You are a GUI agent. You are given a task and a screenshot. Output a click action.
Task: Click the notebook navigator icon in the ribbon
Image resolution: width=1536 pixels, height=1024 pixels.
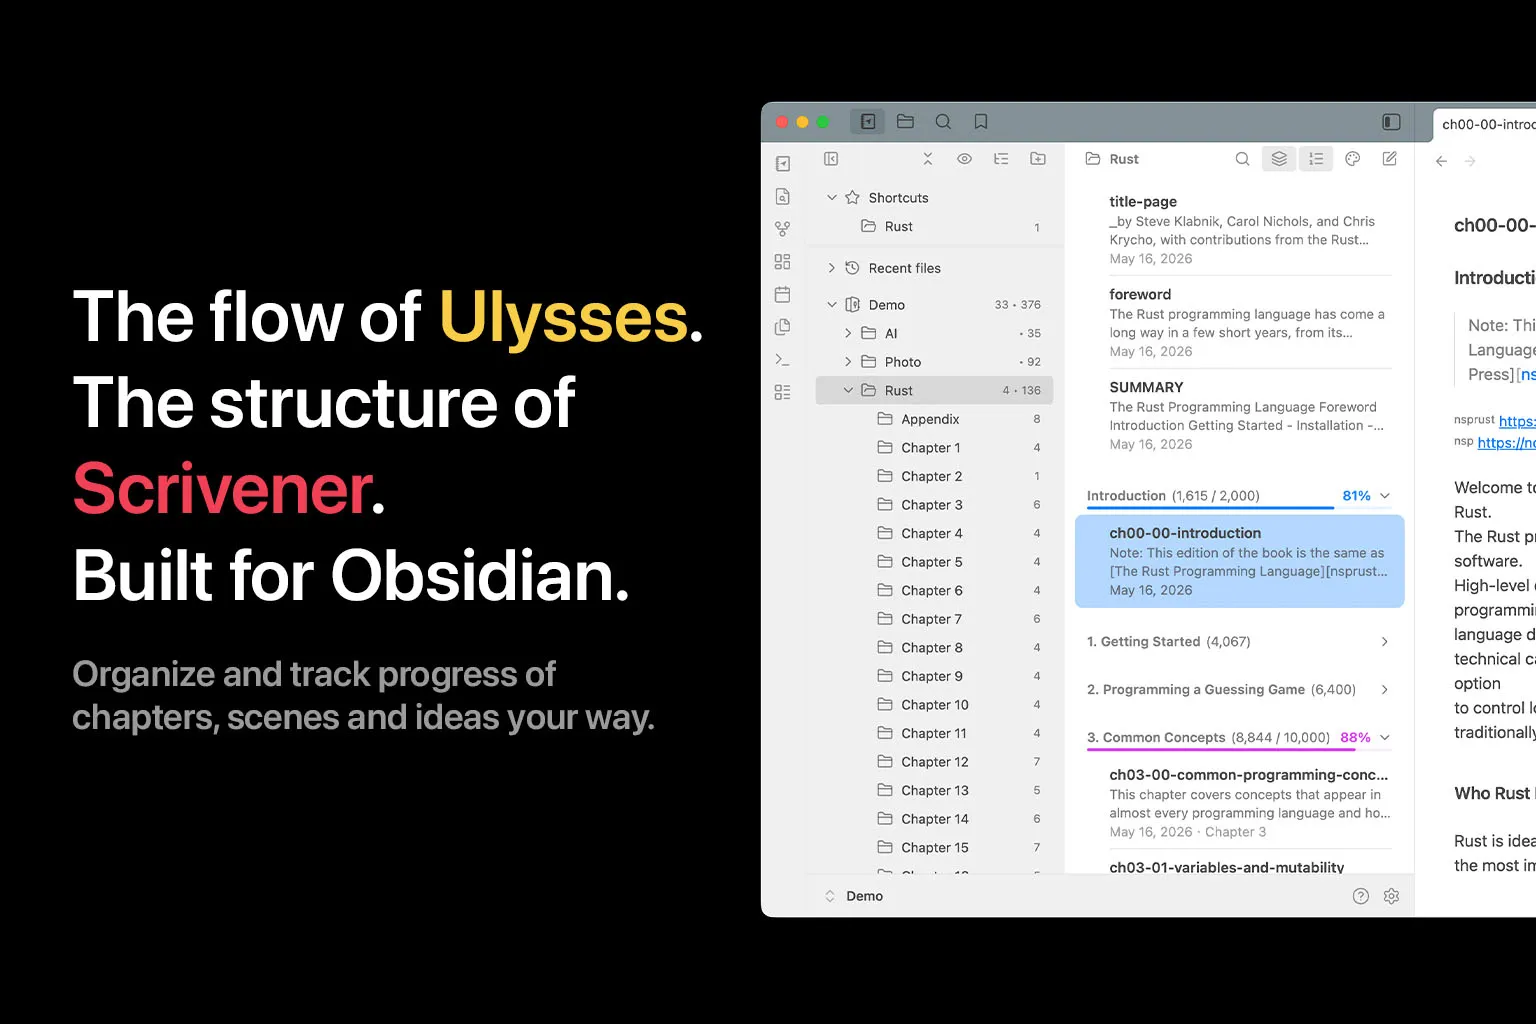(x=783, y=163)
